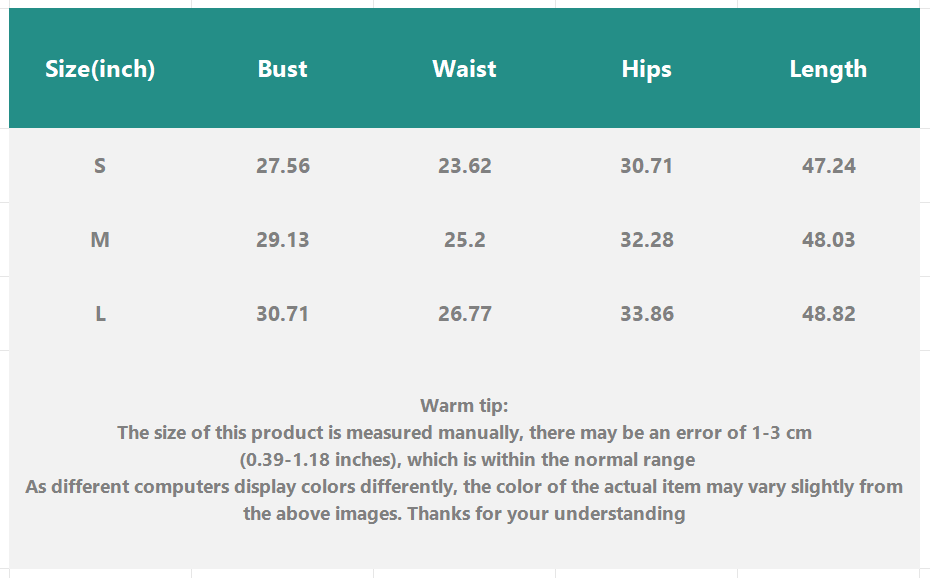Click length value 48.82

click(x=829, y=314)
